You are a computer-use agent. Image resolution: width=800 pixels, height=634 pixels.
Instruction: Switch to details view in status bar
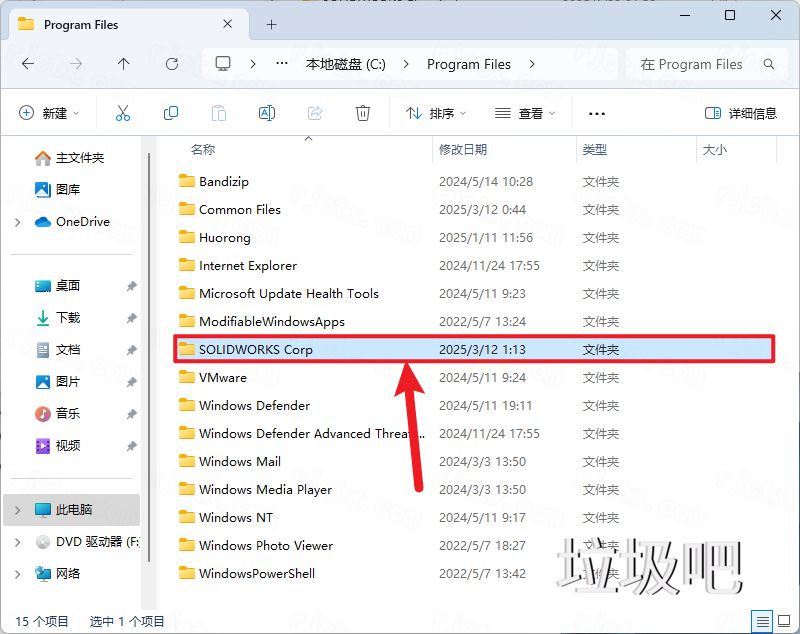761,621
